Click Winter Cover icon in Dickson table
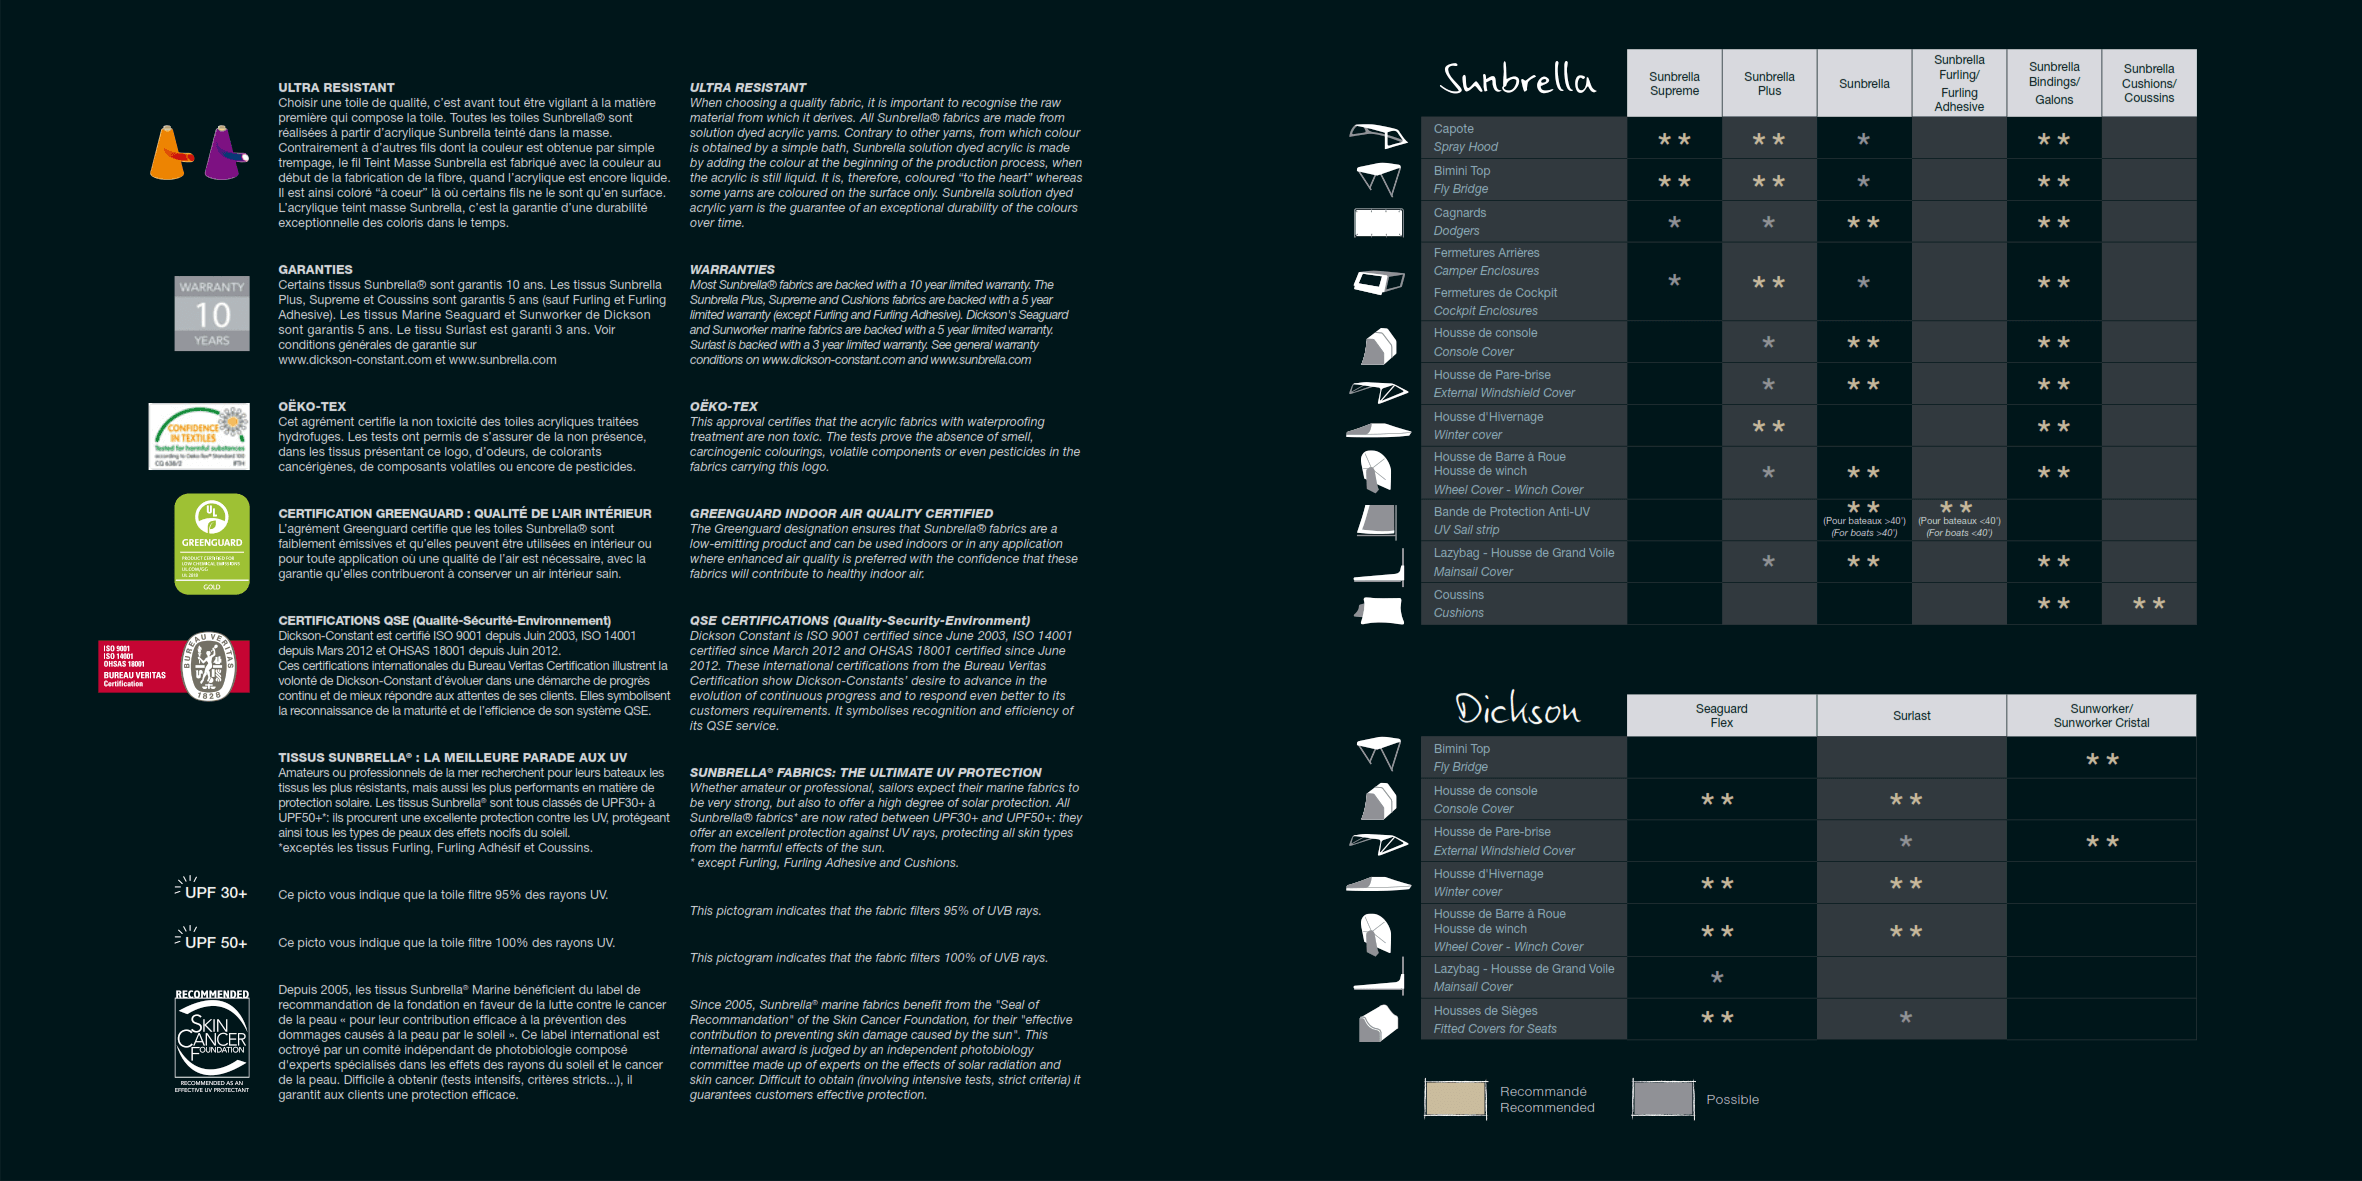This screenshot has height=1181, width=2362. click(1378, 884)
